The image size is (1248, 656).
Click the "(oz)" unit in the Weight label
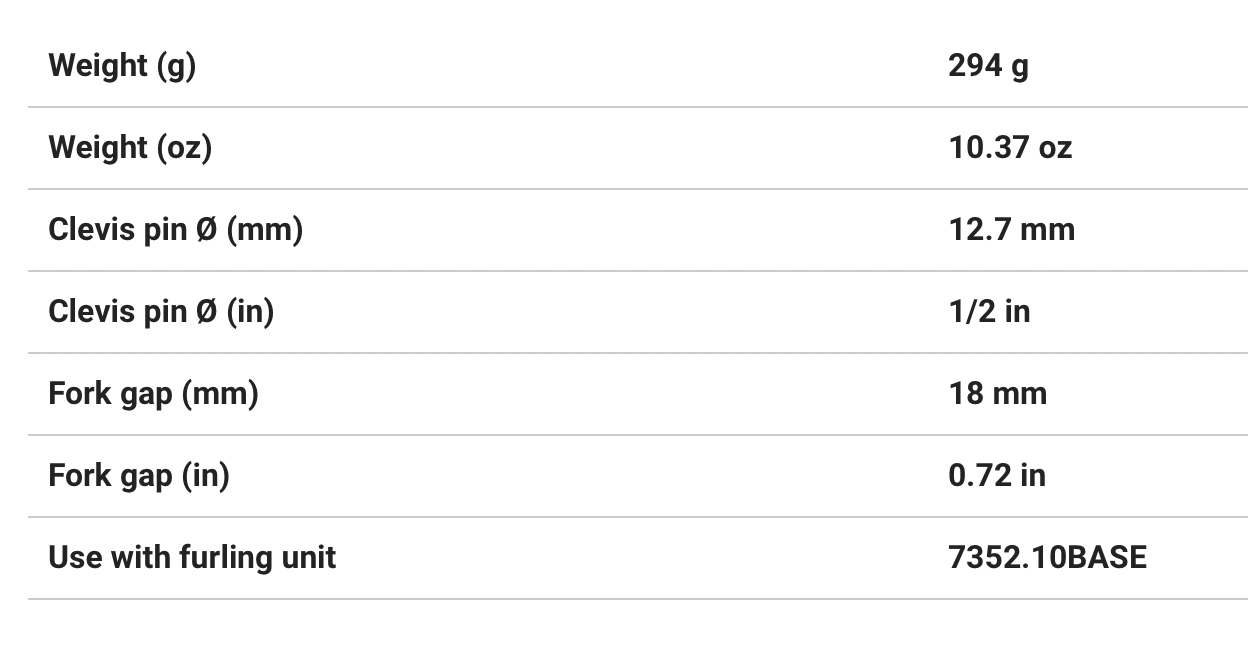(184, 148)
